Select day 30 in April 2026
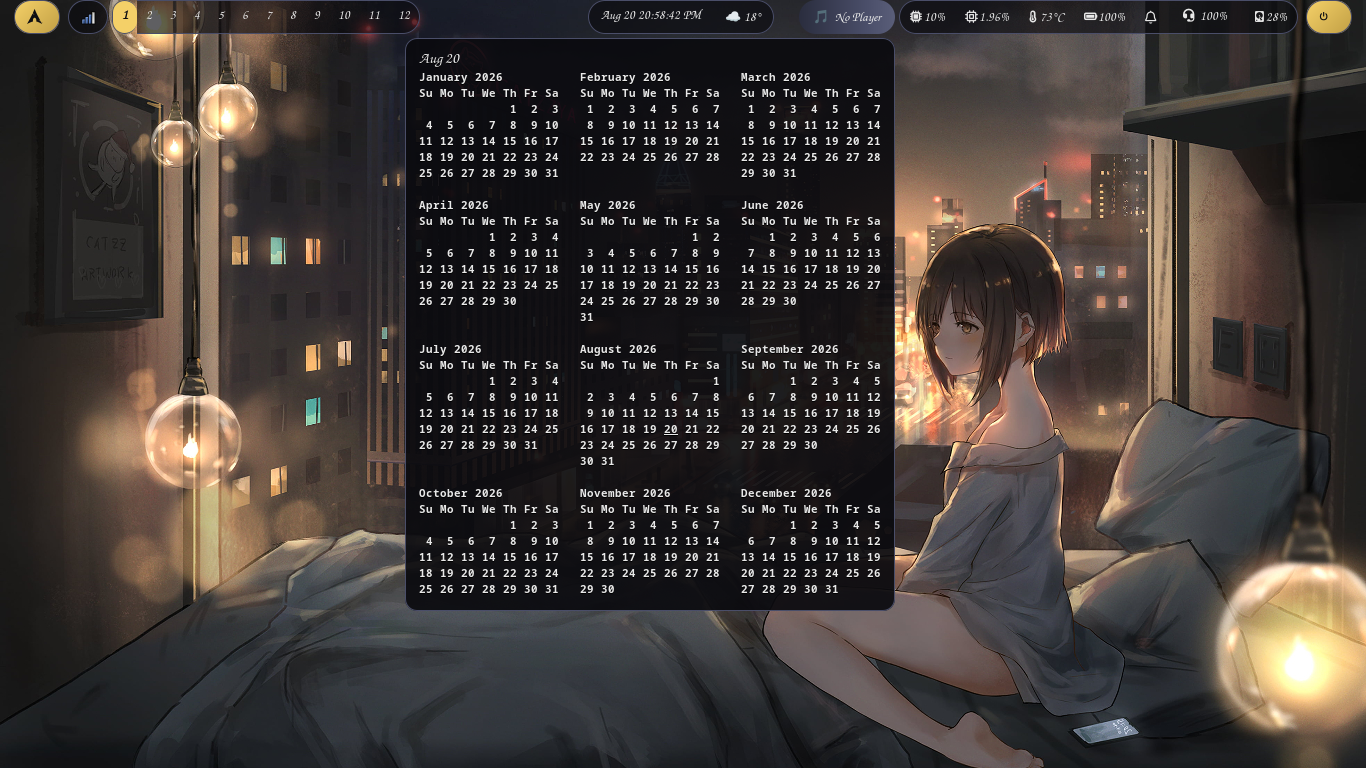 point(510,301)
